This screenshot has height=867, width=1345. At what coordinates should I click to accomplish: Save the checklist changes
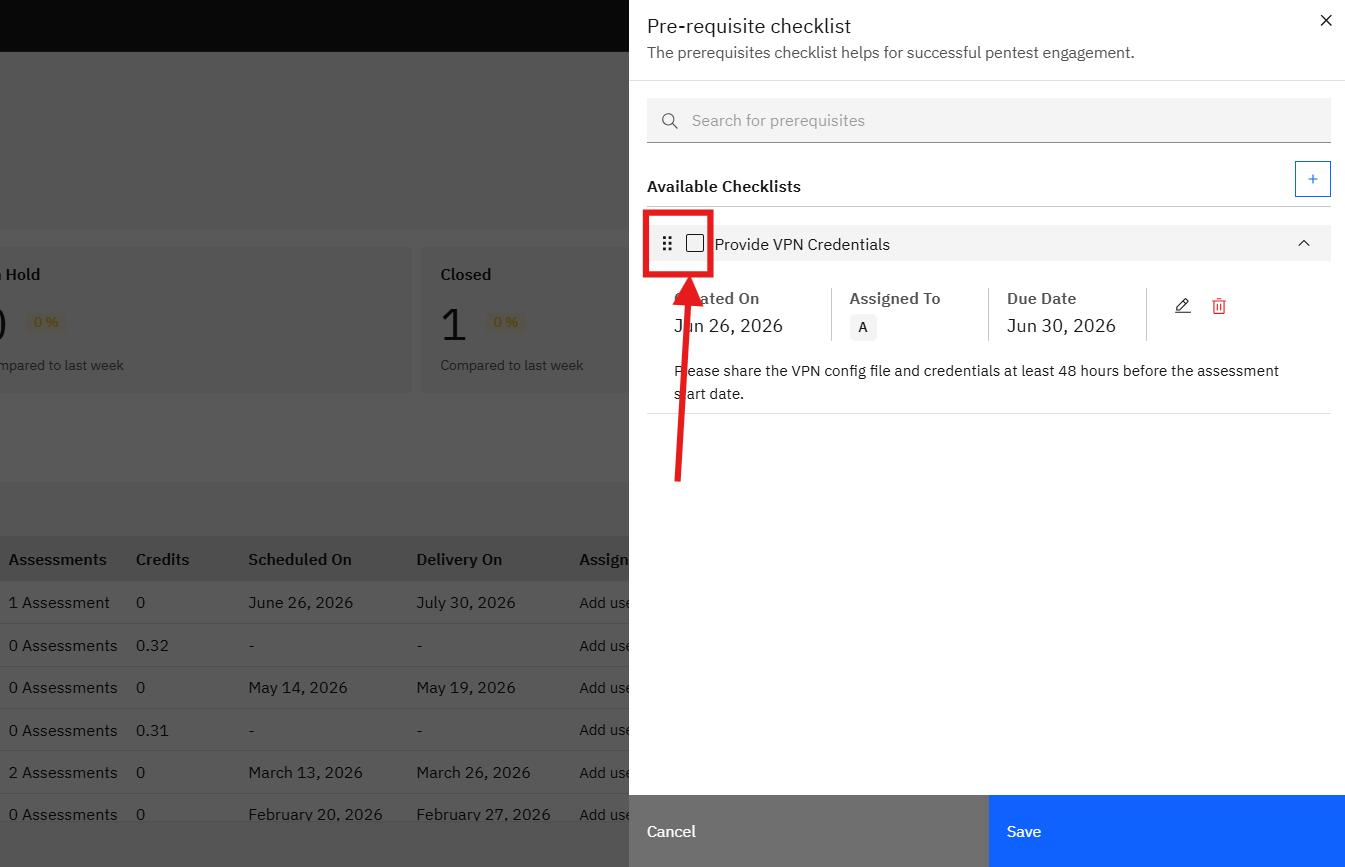(x=1166, y=831)
